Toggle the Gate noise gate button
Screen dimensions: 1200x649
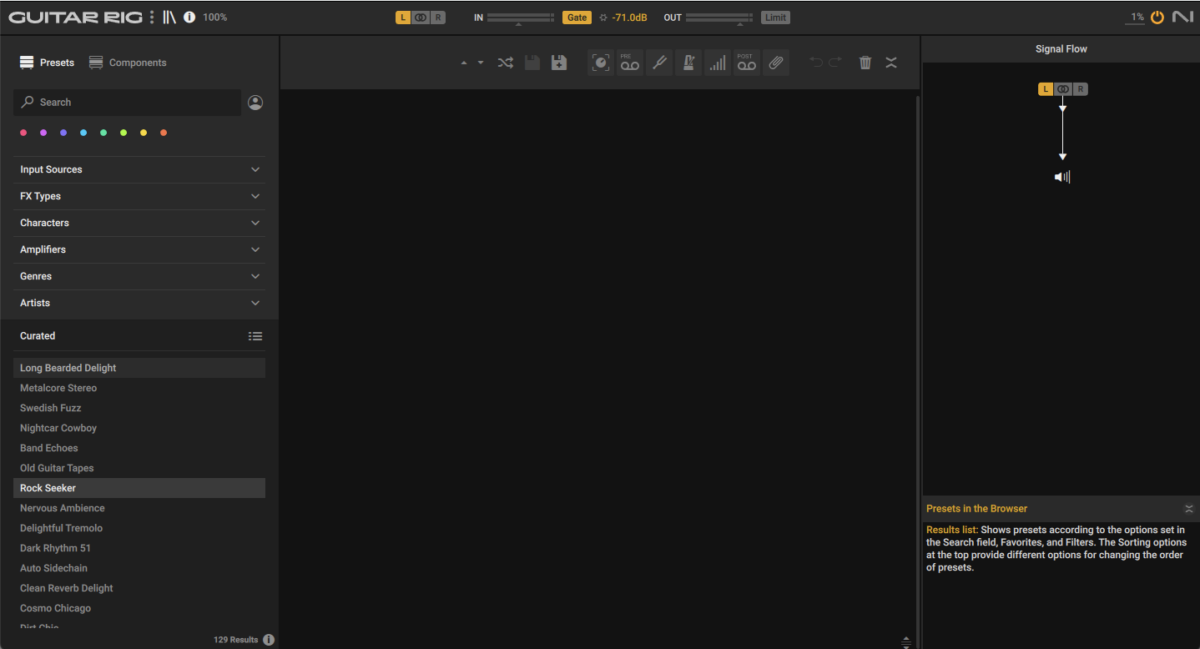point(577,17)
